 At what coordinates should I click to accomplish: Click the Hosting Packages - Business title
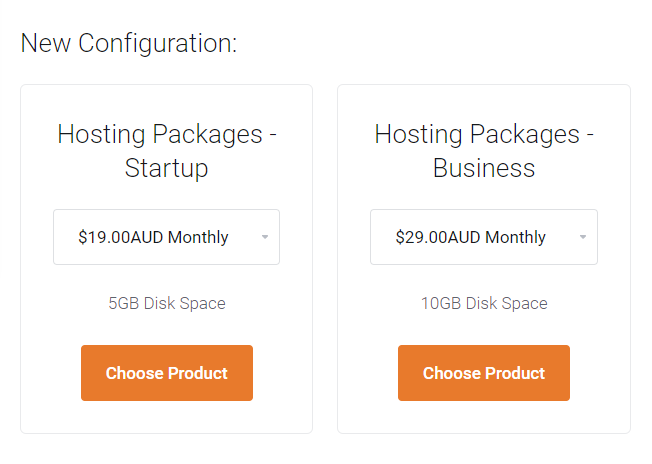[483, 150]
